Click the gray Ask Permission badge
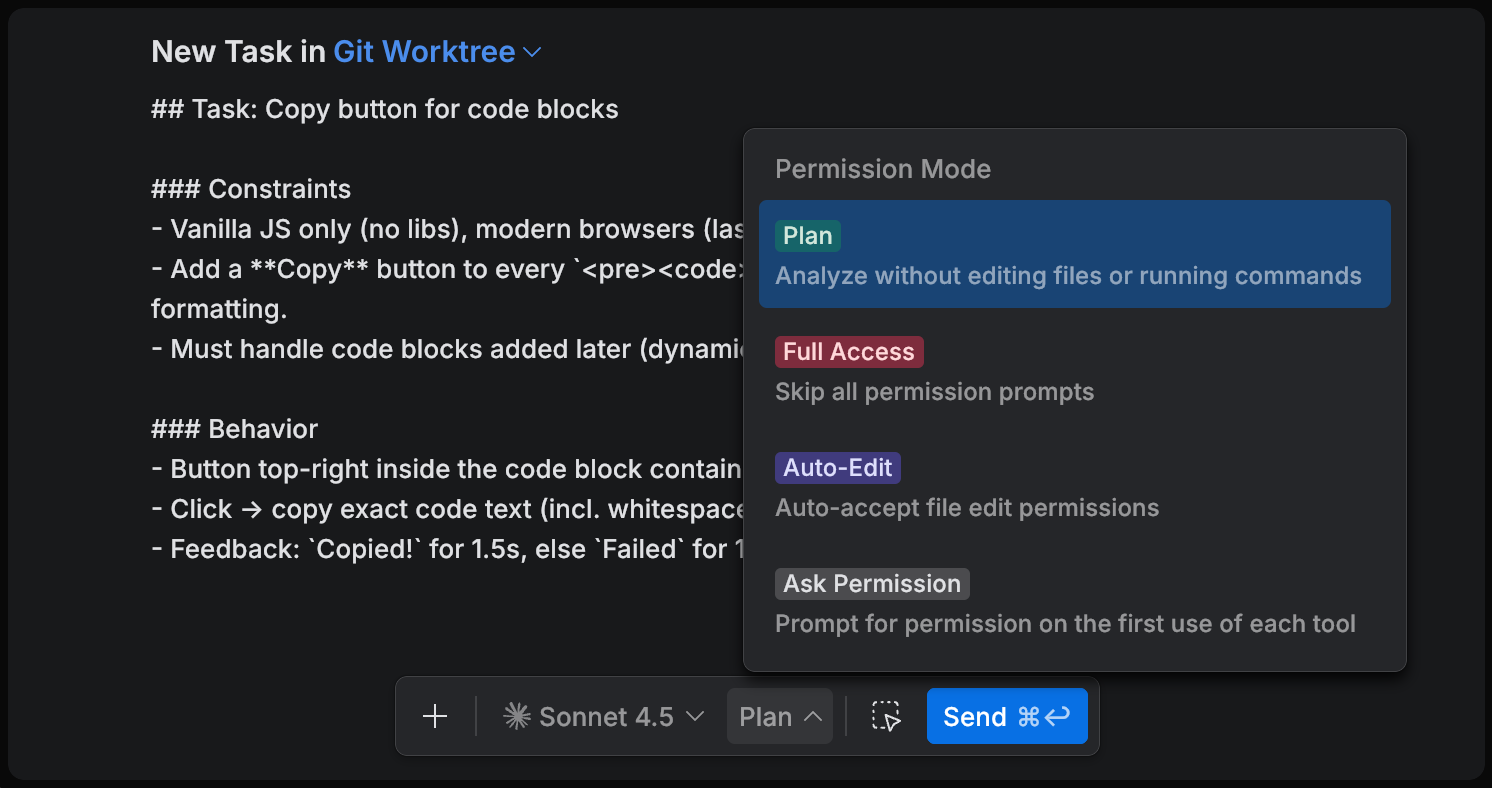 (871, 584)
